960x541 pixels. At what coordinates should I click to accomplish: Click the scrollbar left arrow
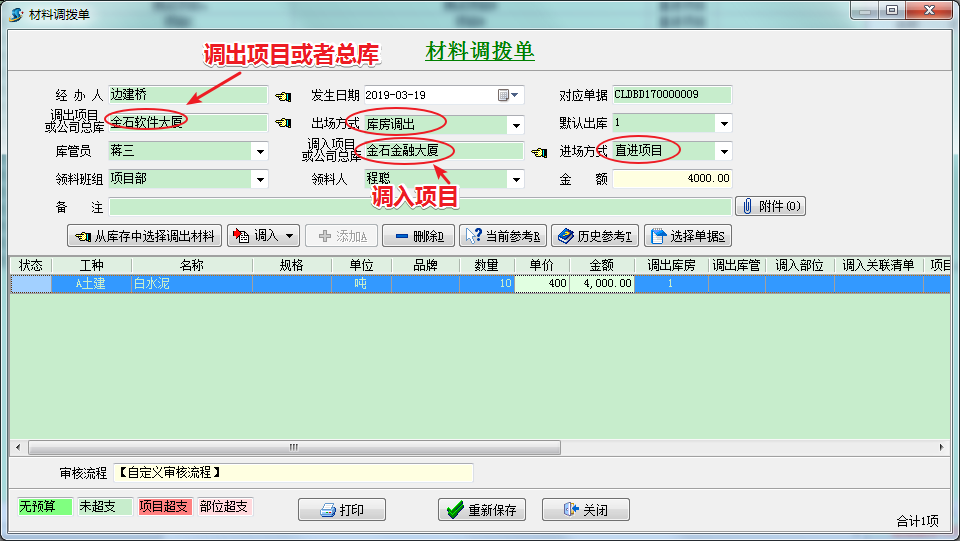[x=18, y=447]
